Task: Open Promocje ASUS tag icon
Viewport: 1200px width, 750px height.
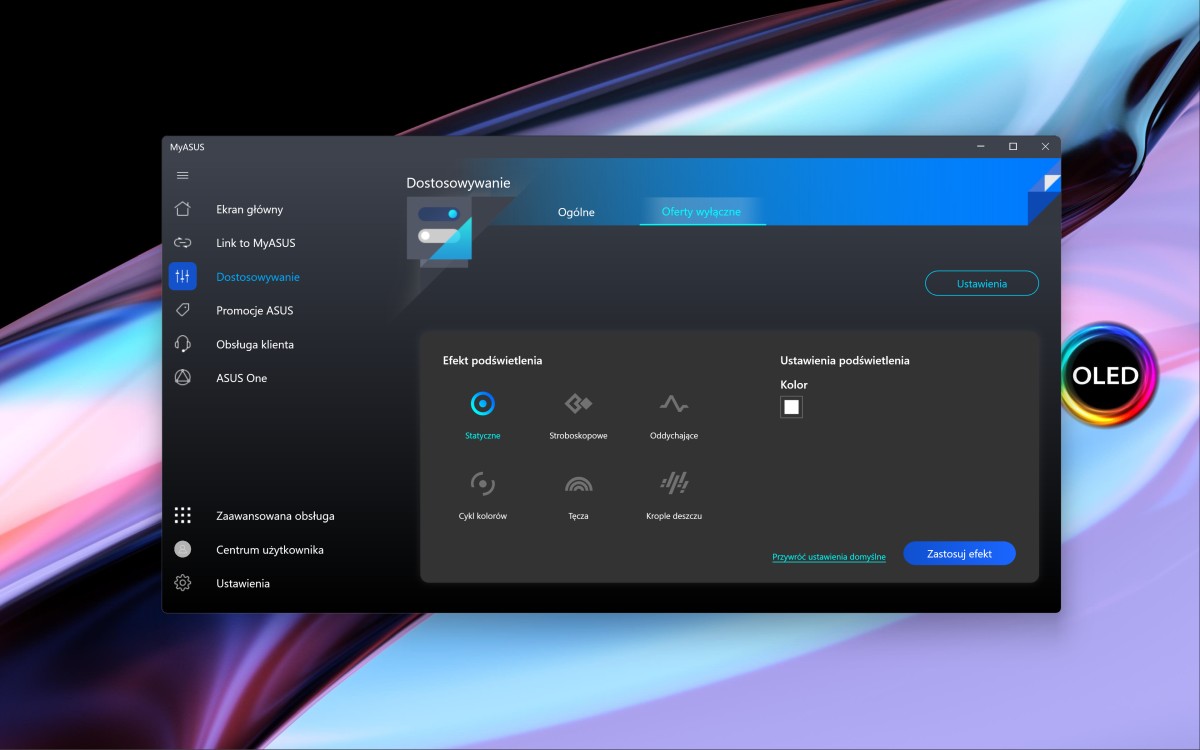Action: [x=183, y=310]
